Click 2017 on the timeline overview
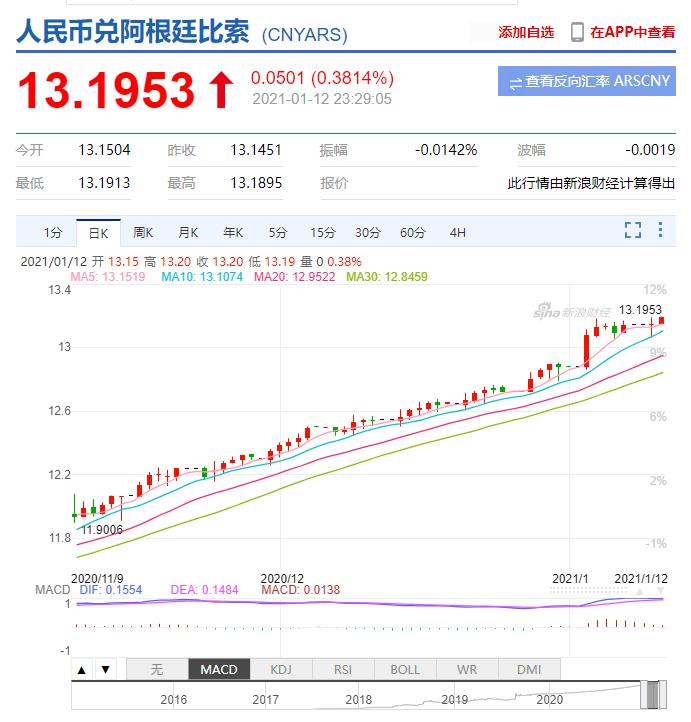The width and height of the screenshot is (691, 722). tap(266, 700)
